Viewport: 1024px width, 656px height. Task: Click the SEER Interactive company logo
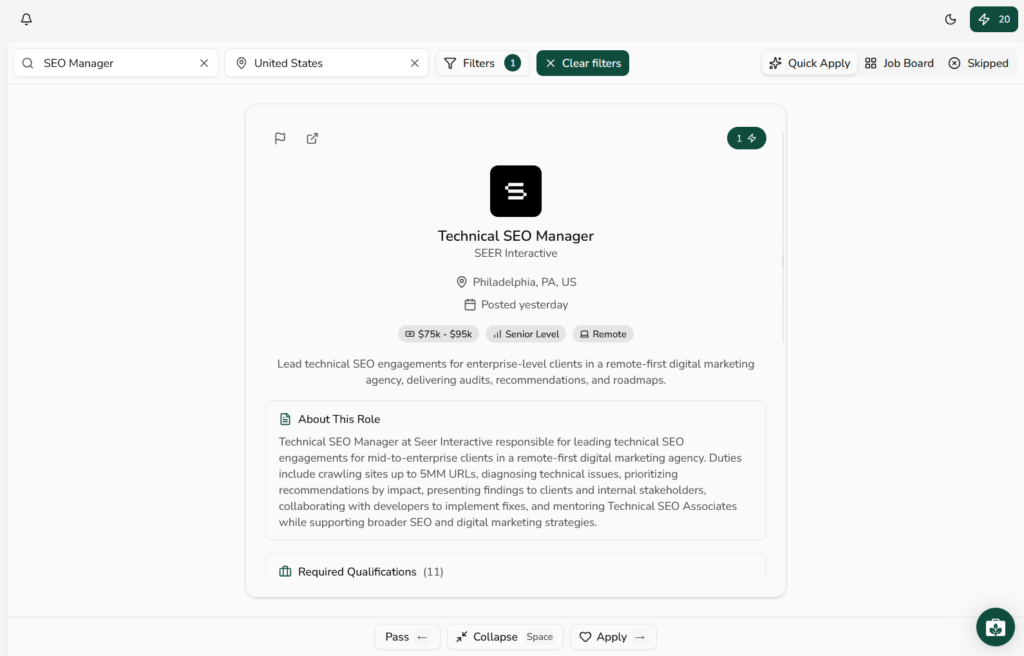[515, 191]
